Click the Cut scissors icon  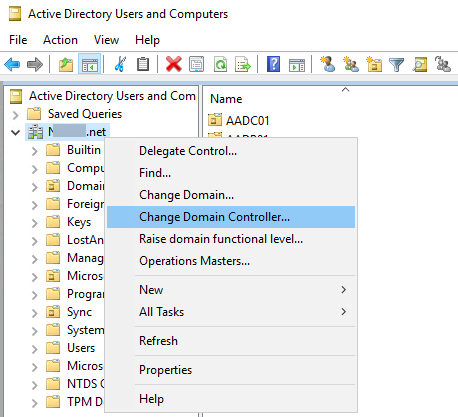point(120,64)
